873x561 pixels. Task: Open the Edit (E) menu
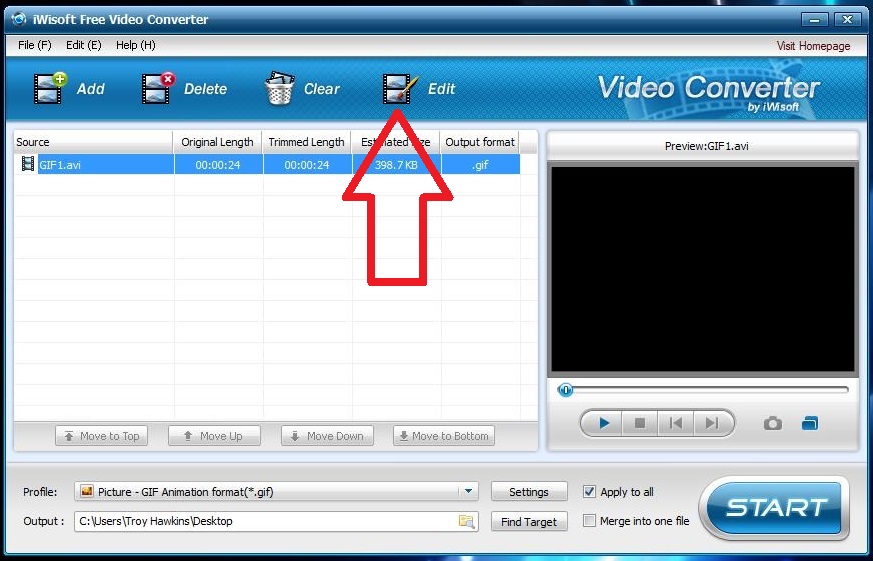pos(84,45)
